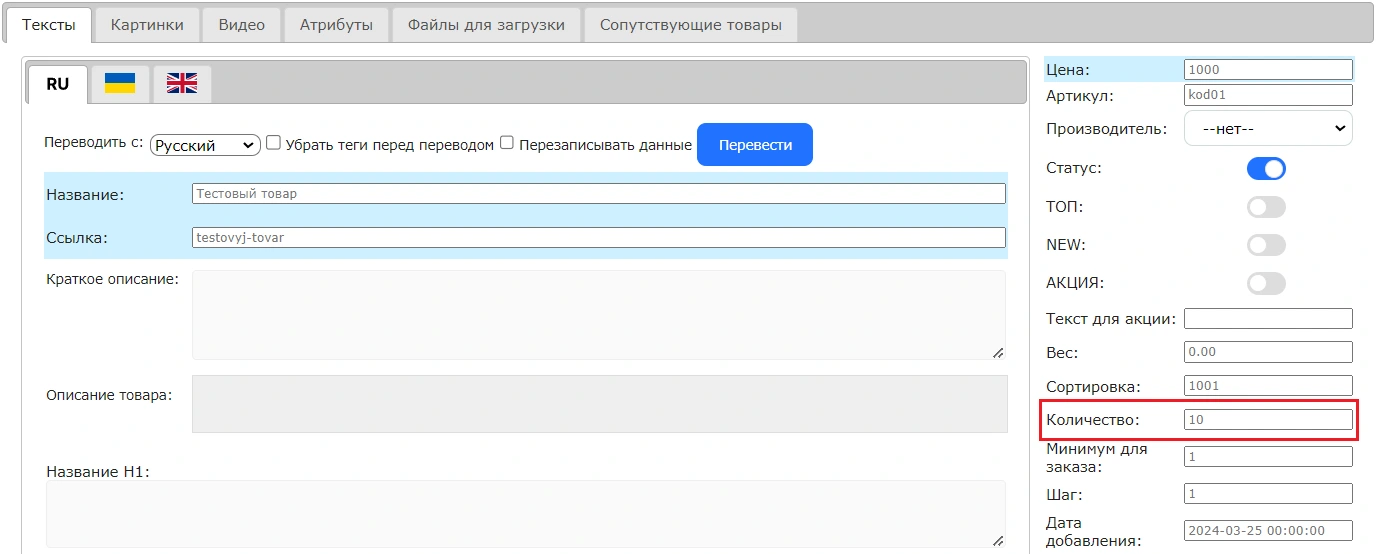The width and height of the screenshot is (1376, 554).
Task: Open the Картинки tab
Action: tap(147, 25)
